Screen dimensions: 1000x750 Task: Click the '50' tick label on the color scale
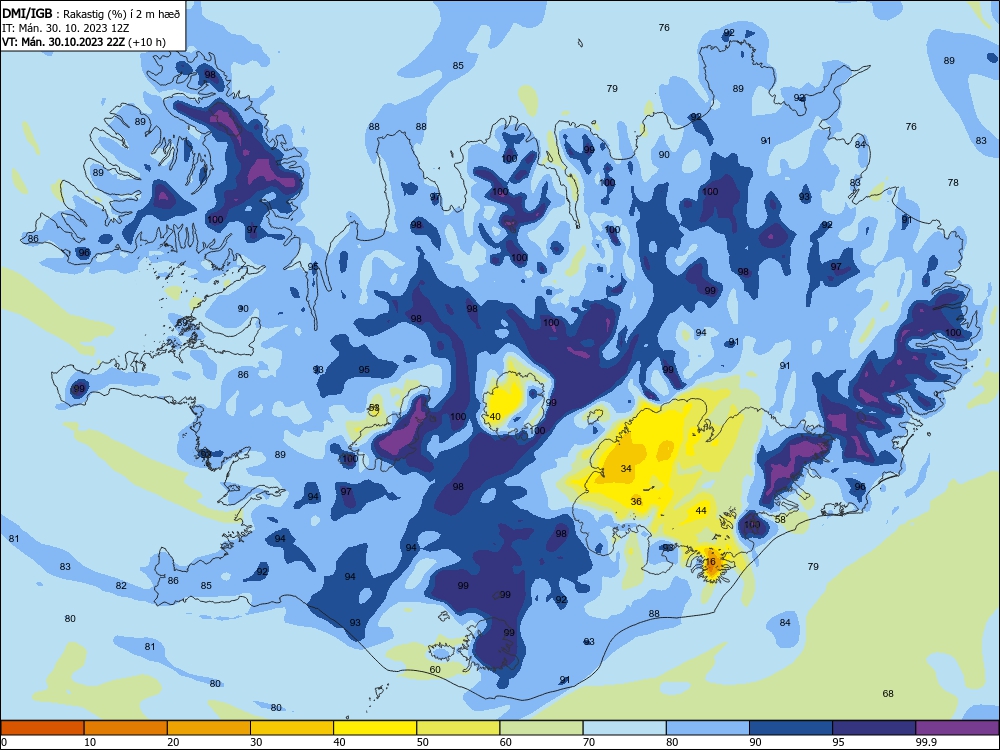point(422,742)
